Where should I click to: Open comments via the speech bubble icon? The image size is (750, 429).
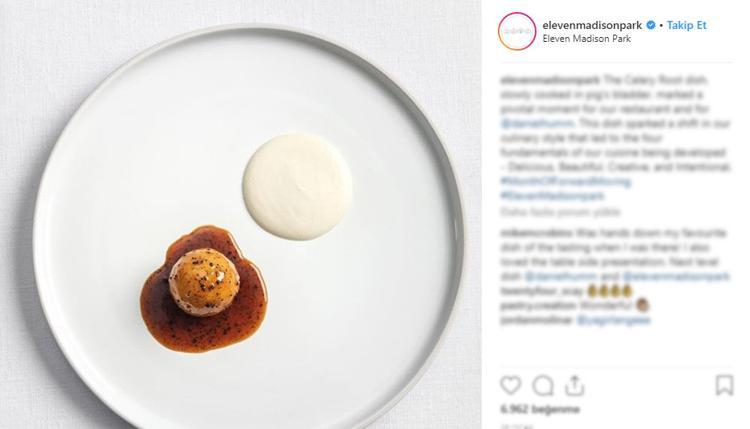[543, 385]
